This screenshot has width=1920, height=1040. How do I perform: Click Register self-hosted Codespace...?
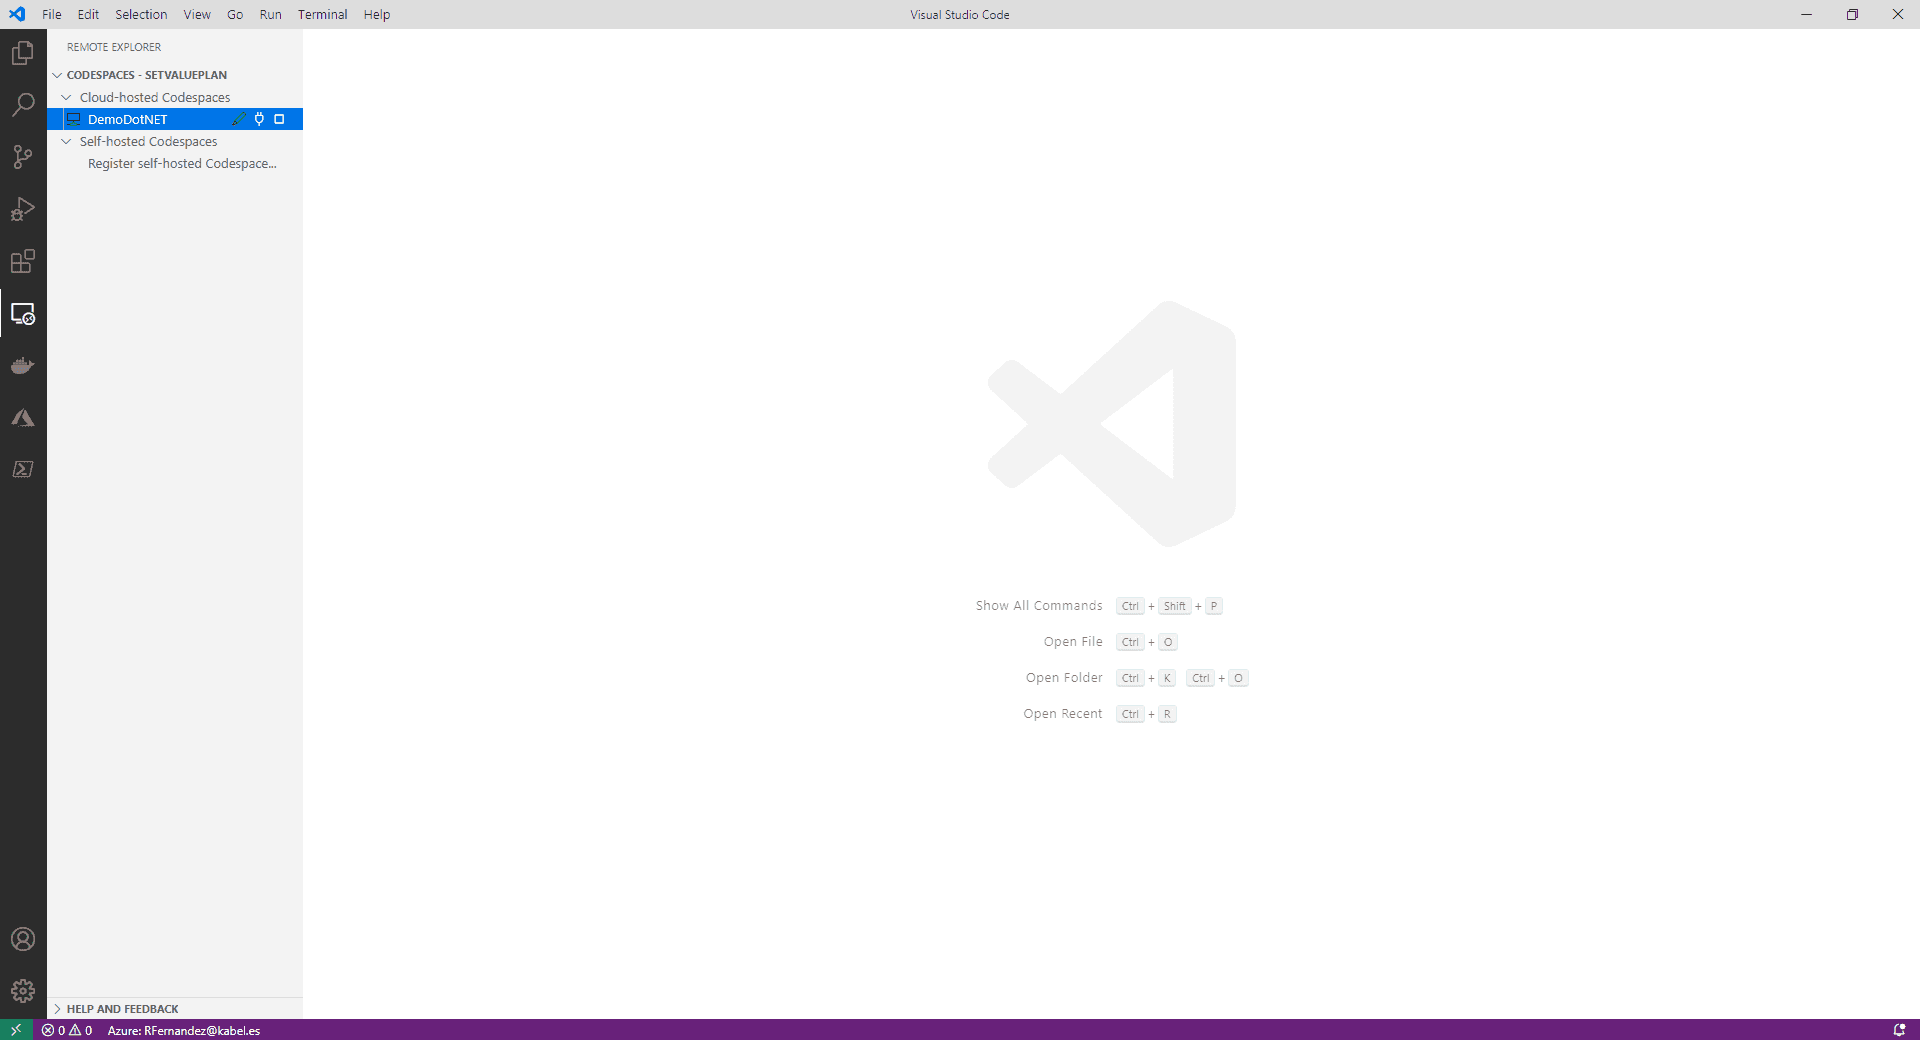click(x=182, y=163)
